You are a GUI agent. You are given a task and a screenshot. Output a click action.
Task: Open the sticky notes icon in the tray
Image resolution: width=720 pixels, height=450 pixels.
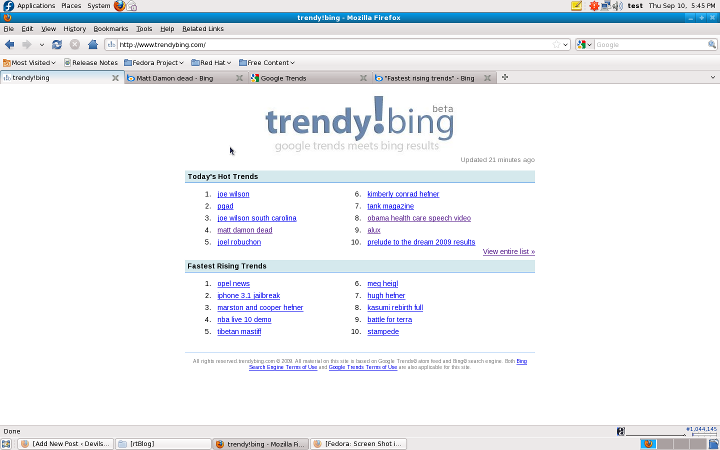coord(576,6)
